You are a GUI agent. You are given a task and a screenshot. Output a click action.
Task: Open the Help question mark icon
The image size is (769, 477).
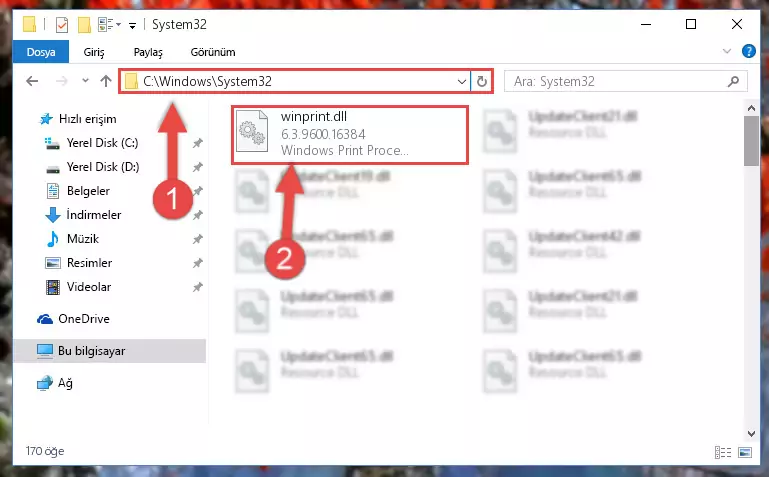coord(748,51)
